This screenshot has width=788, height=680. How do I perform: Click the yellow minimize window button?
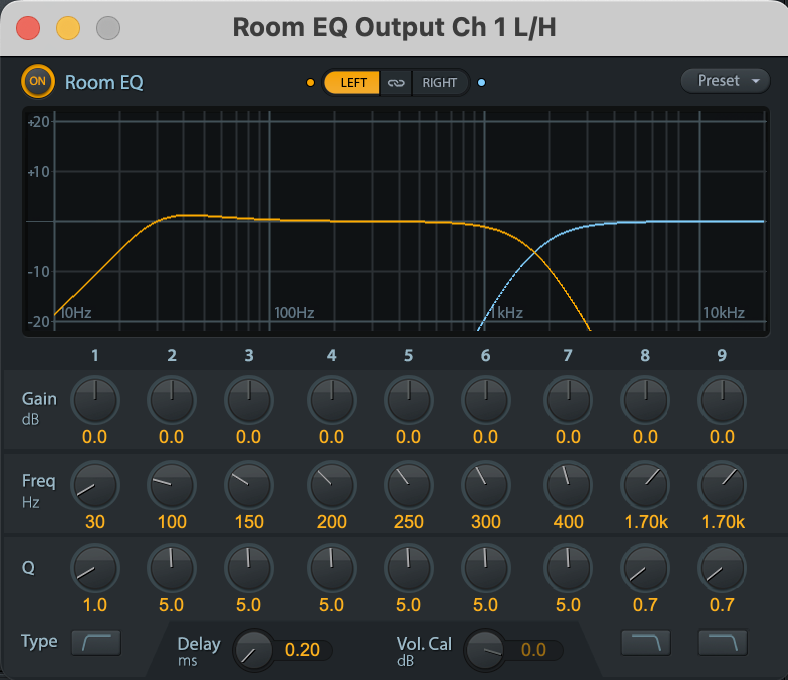coord(67,28)
